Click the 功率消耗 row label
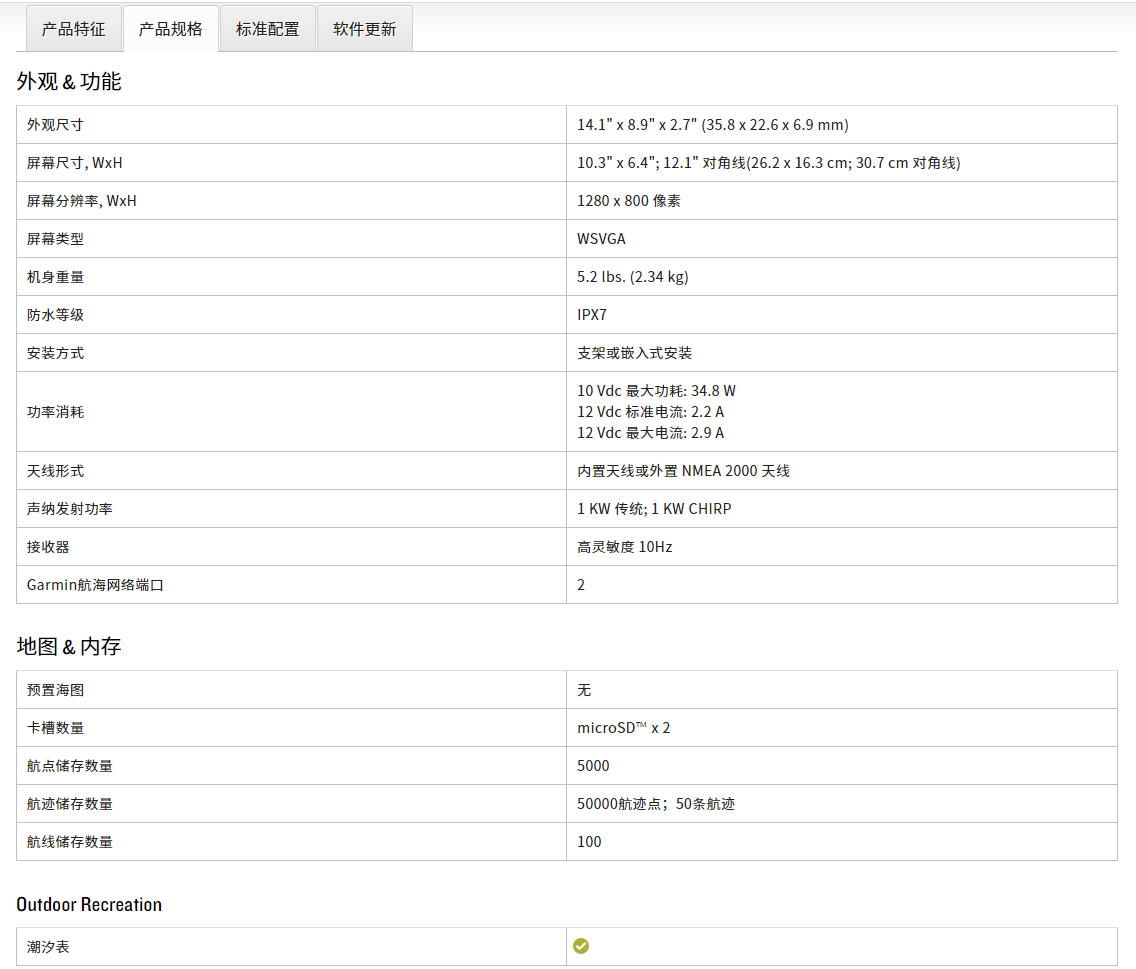1136x969 pixels. pyautogui.click(x=55, y=412)
